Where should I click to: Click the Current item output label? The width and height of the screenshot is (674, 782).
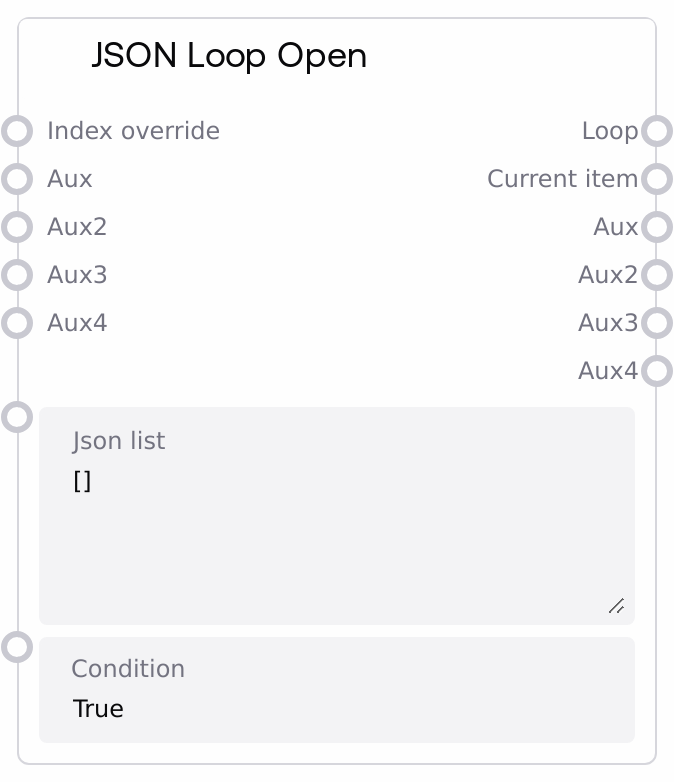pos(562,179)
